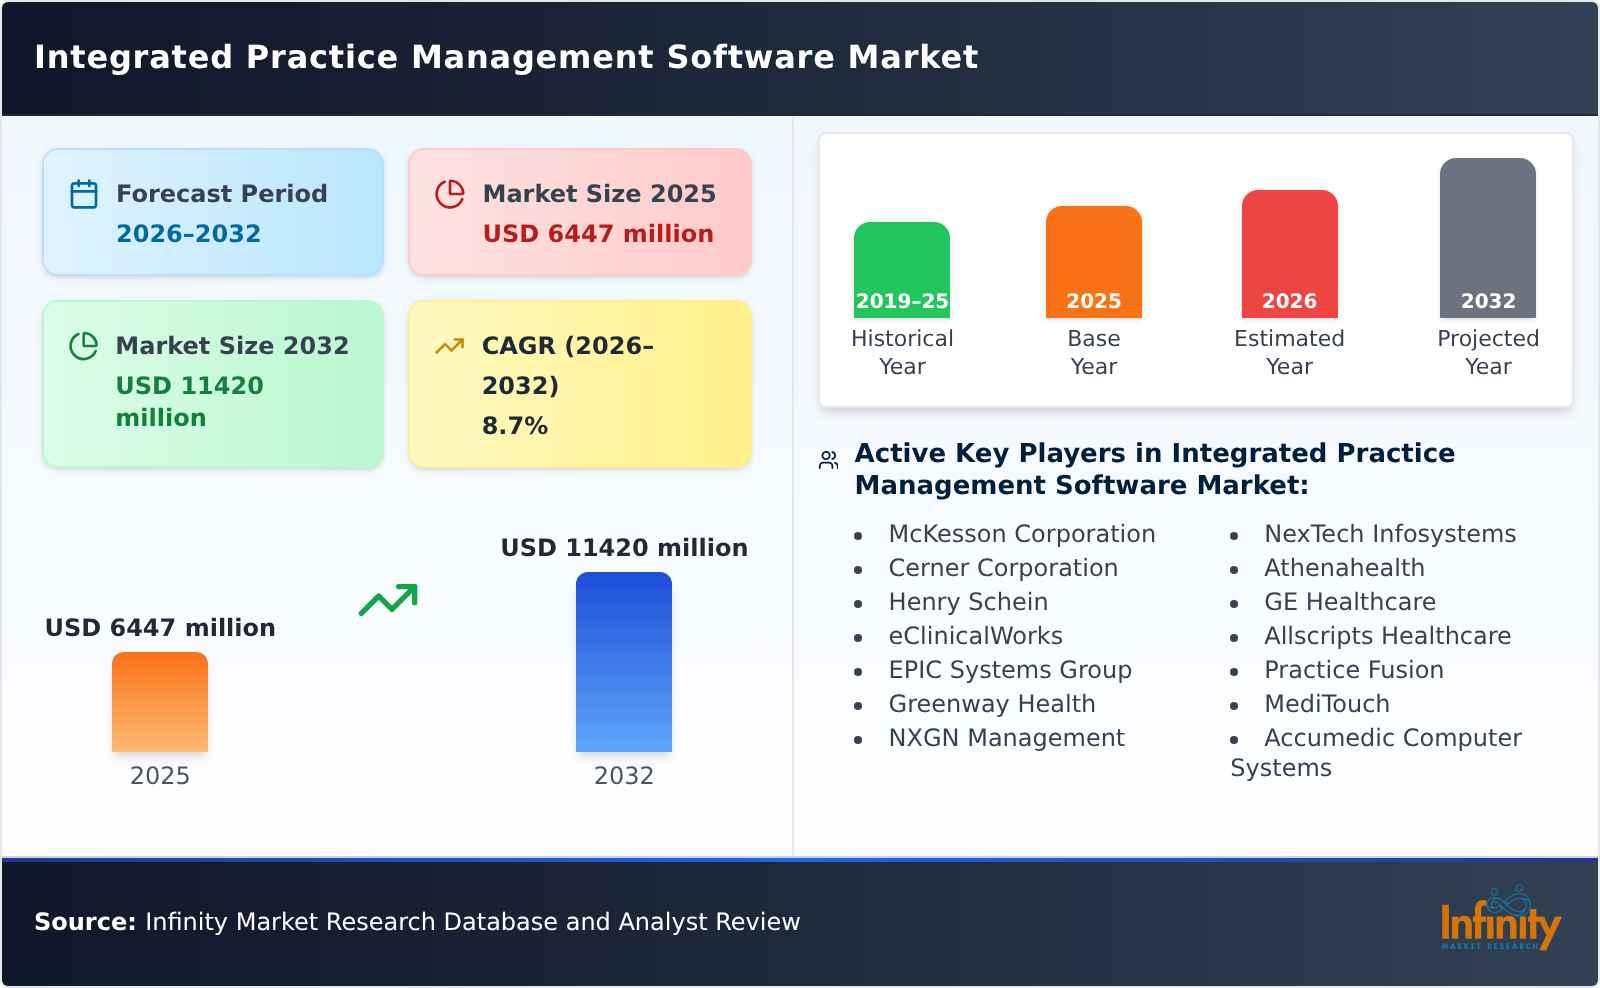Click the trend arrow icon beside CAGR
The height and width of the screenshot is (988, 1600).
point(450,346)
